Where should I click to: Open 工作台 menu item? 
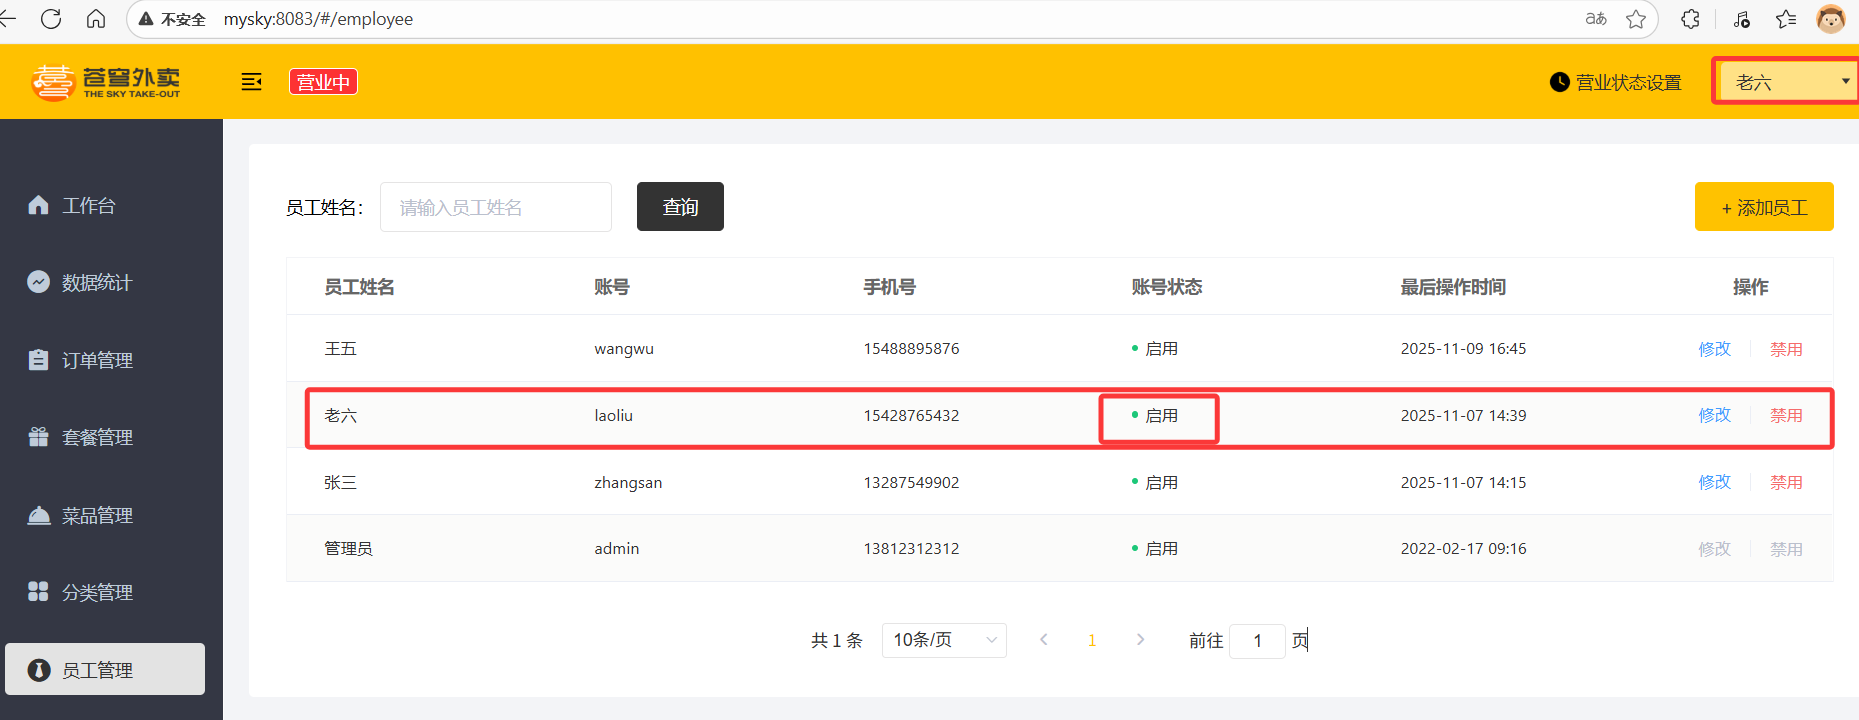[89, 205]
